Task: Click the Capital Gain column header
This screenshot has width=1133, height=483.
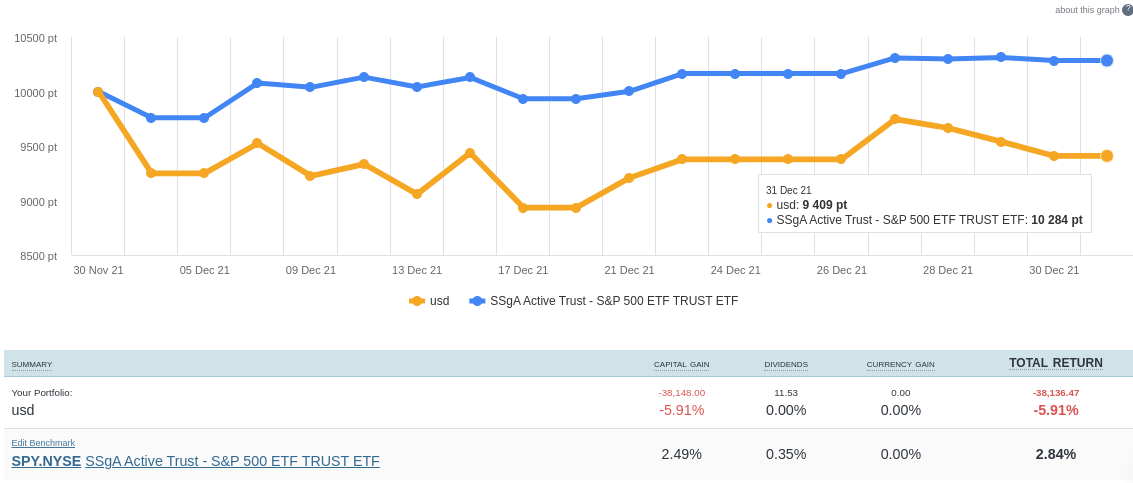Action: 681,365
